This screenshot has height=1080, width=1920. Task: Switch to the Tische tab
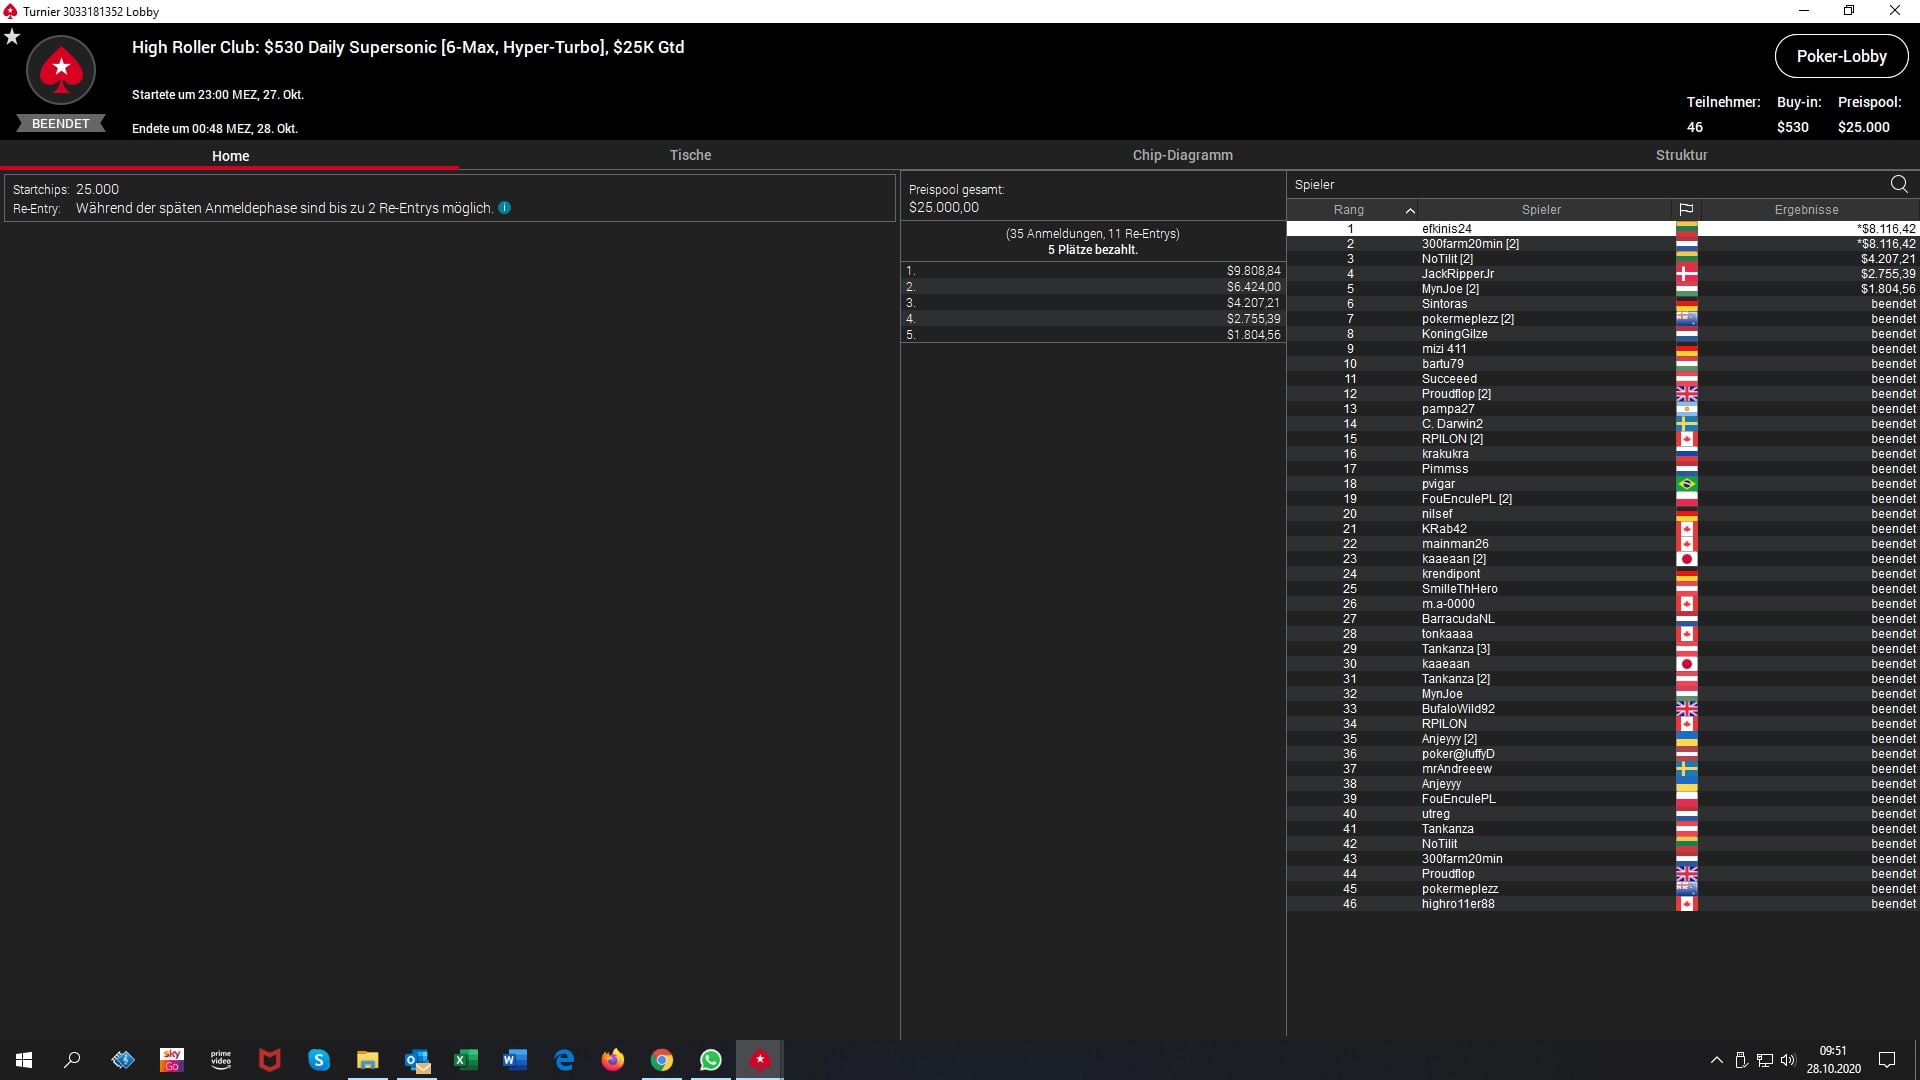(690, 155)
